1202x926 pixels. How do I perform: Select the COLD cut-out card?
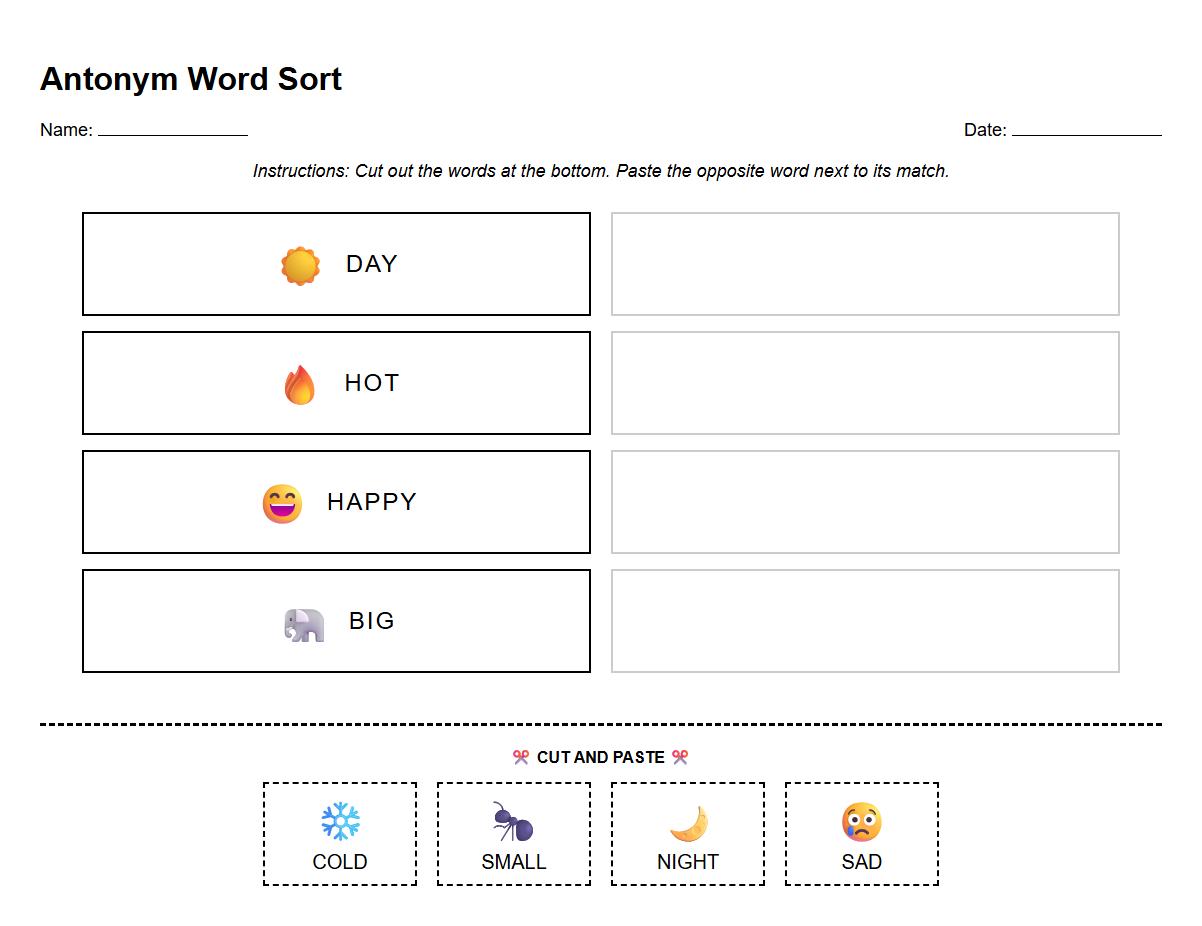(339, 833)
